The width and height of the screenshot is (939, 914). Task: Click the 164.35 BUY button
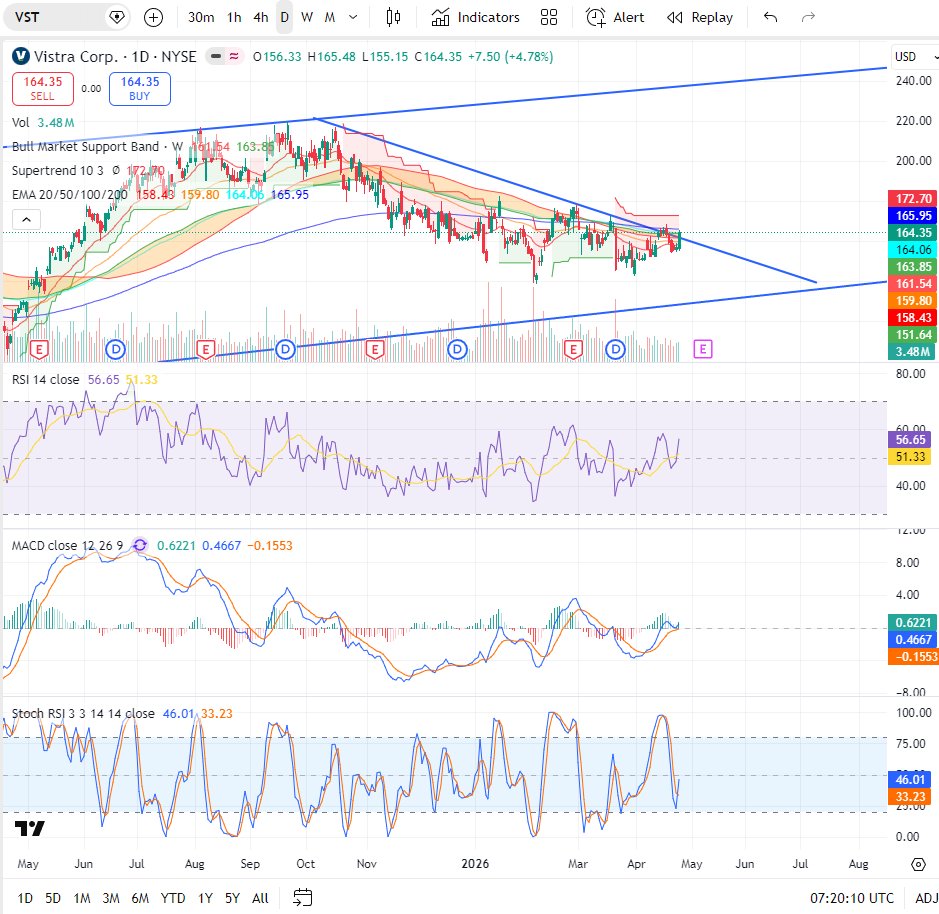pos(140,89)
